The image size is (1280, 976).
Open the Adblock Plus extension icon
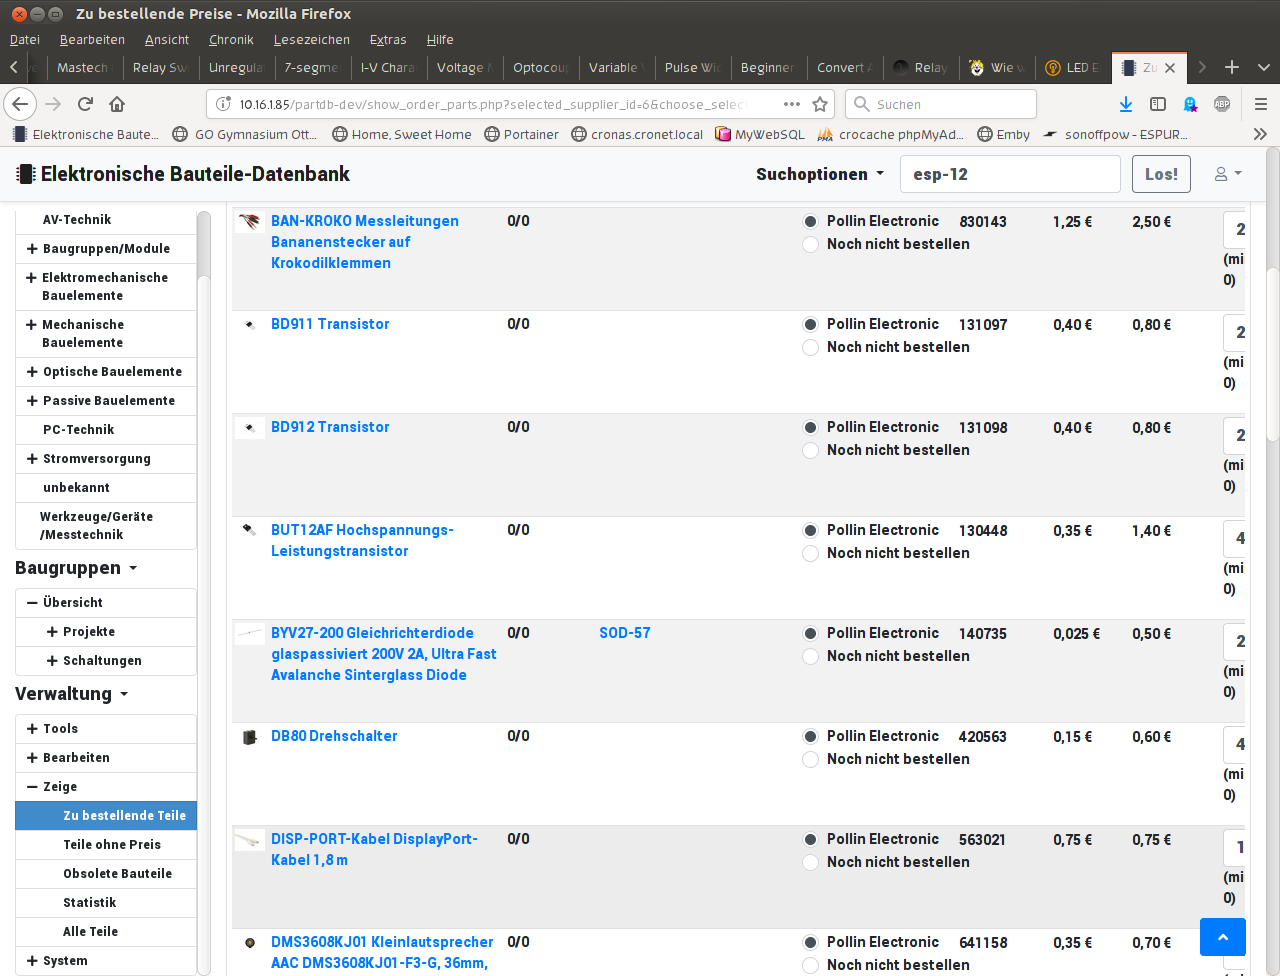1222,104
